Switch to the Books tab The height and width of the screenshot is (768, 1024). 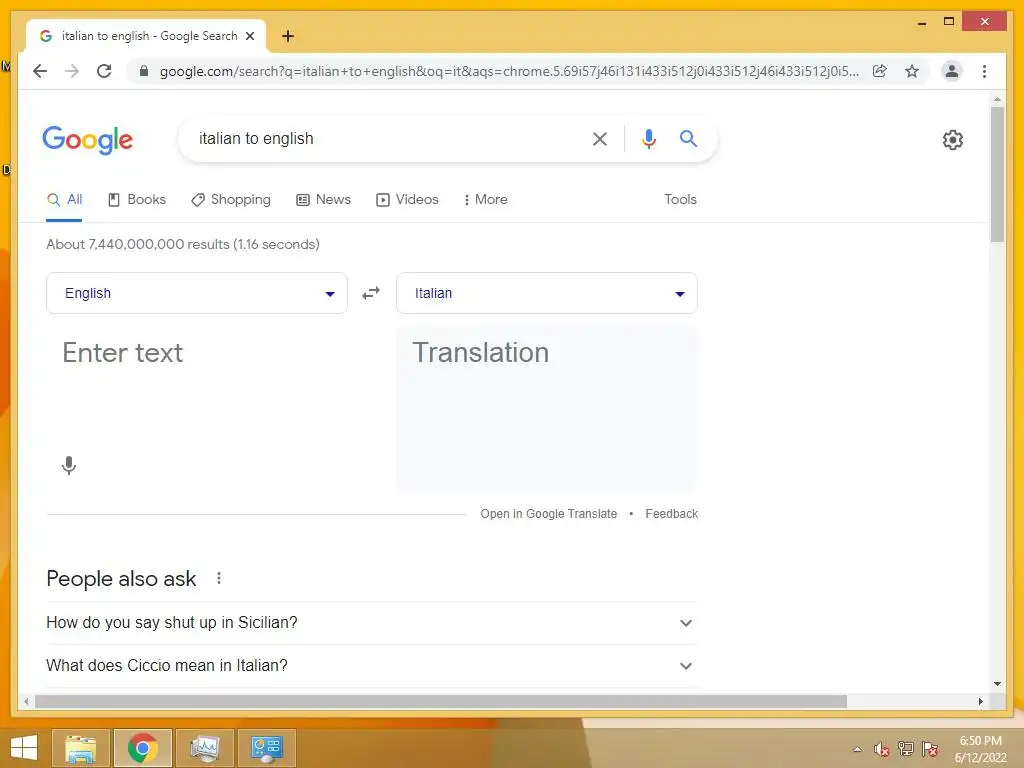pos(136,199)
